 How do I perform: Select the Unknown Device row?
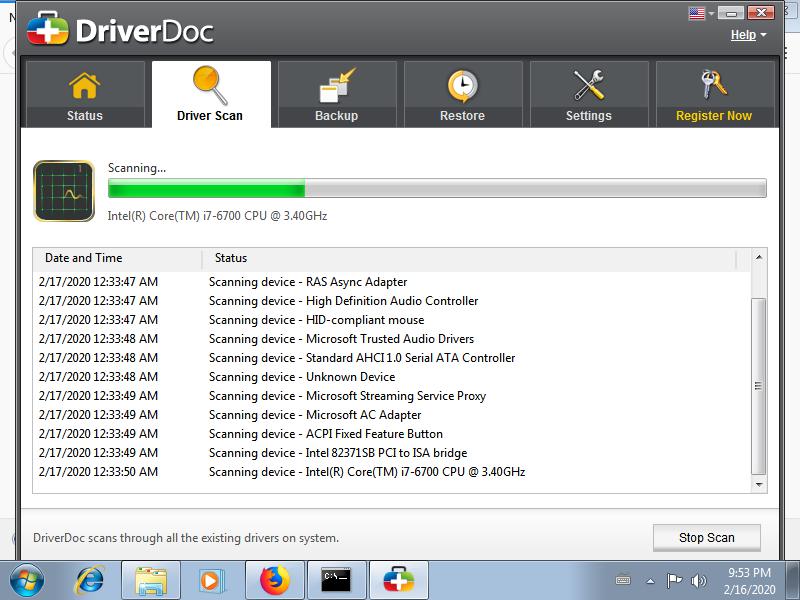point(392,377)
